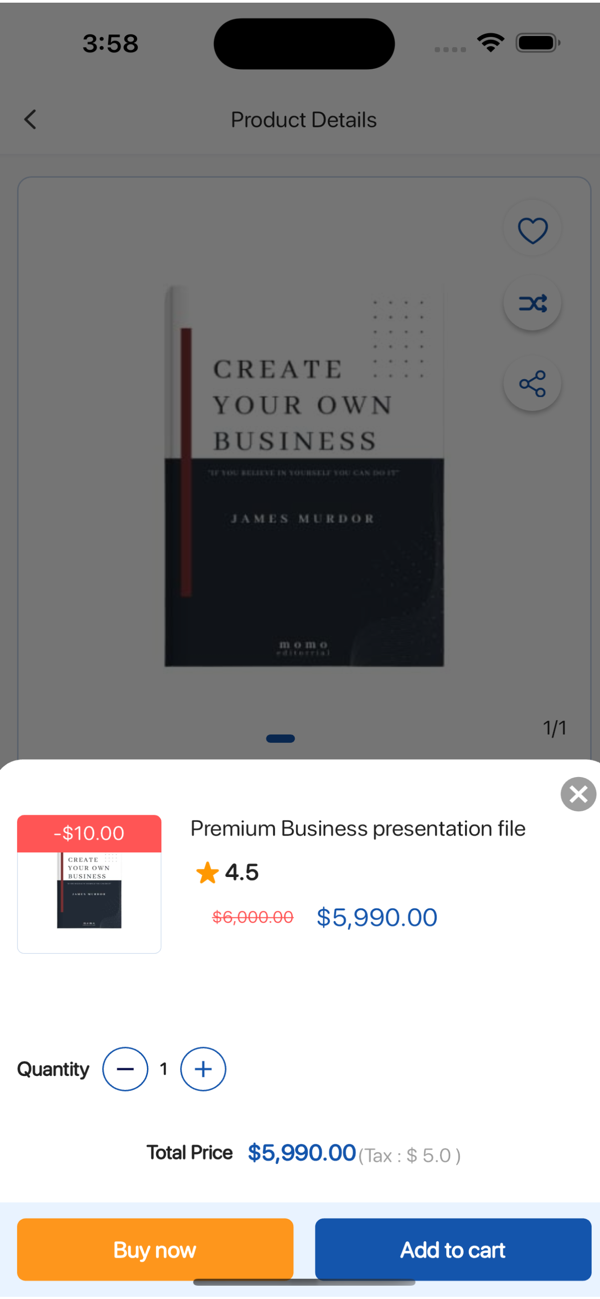Tap the Total Price amount
This screenshot has width=600, height=1299.
(302, 1153)
